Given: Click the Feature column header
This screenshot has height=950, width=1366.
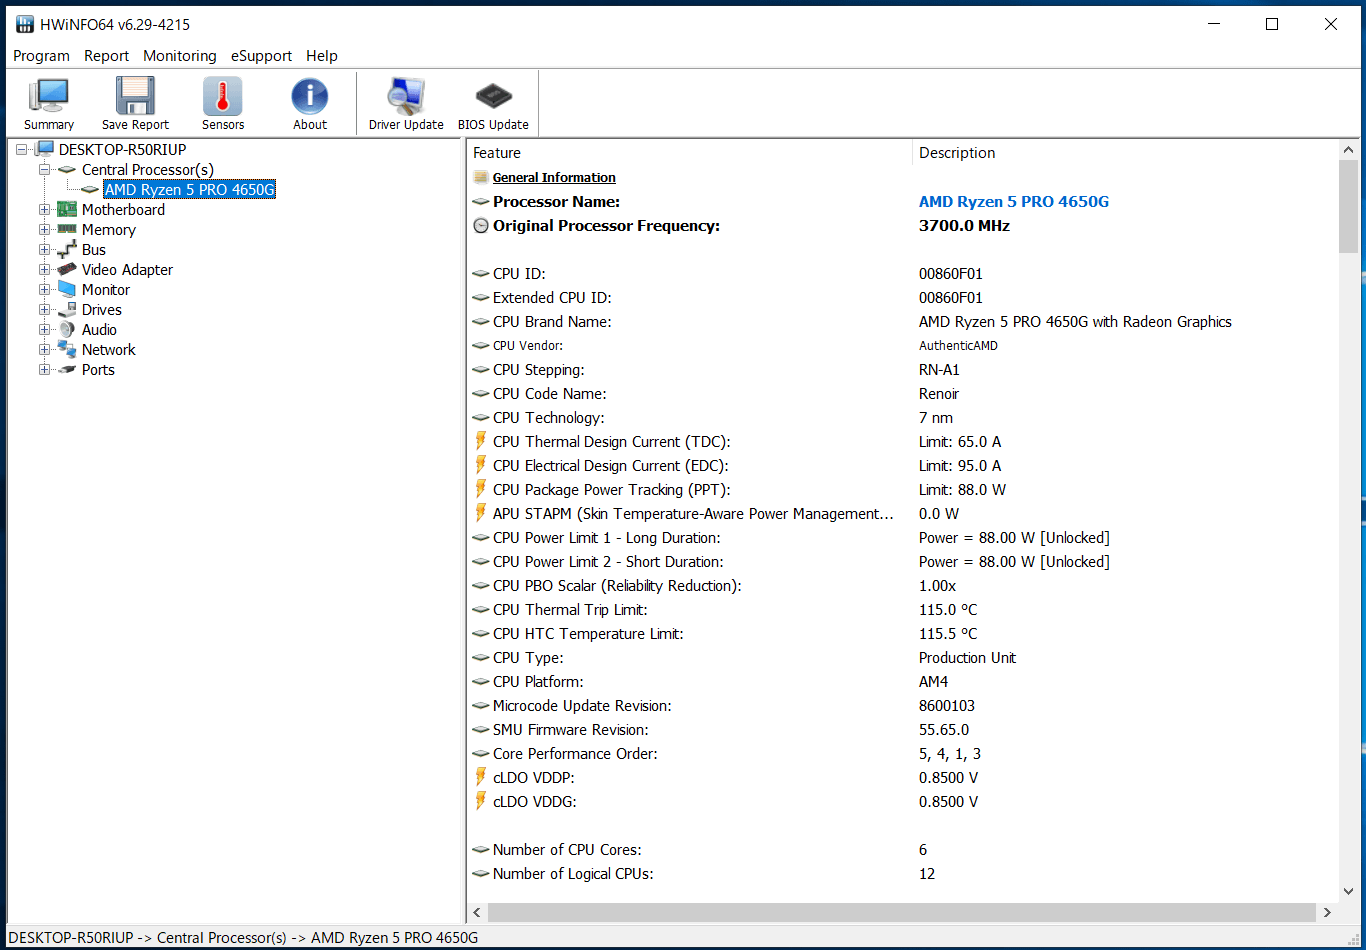Looking at the screenshot, I should pos(690,153).
